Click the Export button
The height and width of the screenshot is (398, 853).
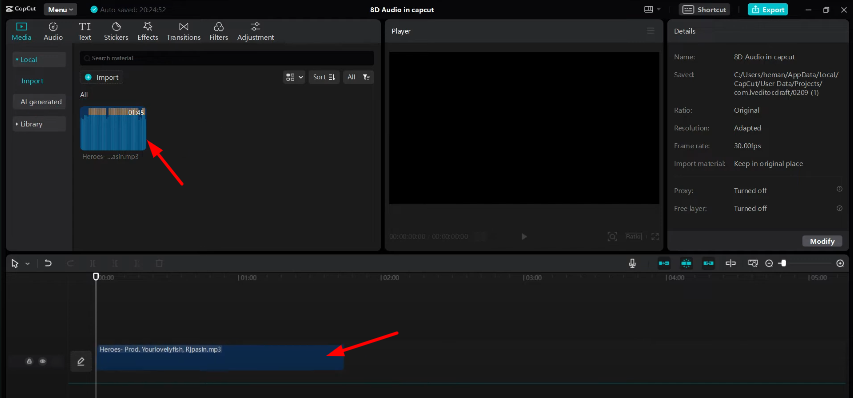768,9
